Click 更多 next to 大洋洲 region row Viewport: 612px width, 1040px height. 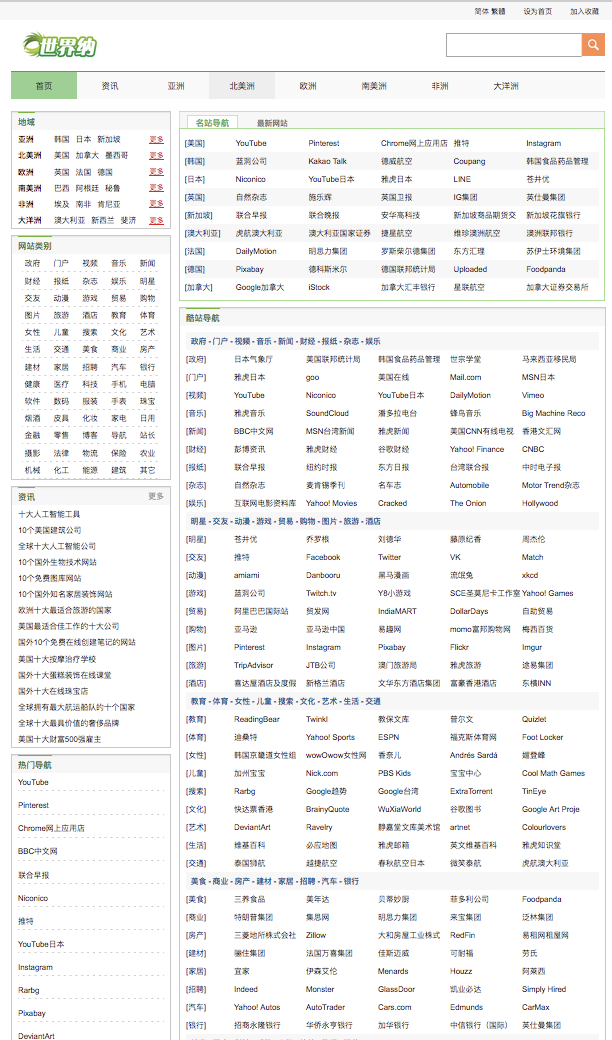pos(156,220)
